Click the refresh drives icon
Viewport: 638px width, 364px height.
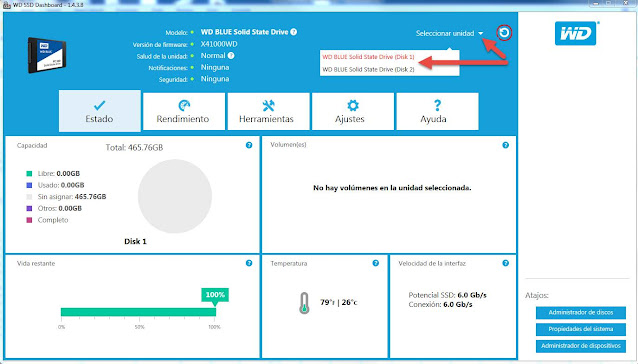(504, 33)
